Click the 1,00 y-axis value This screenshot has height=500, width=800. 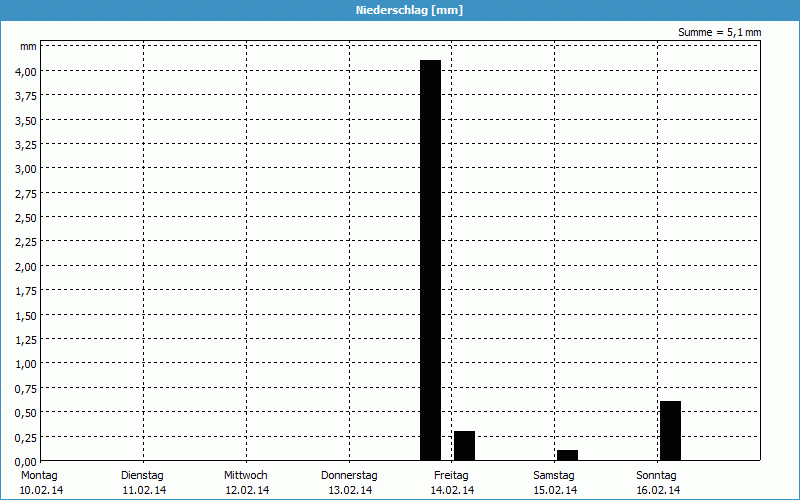[x=26, y=364]
